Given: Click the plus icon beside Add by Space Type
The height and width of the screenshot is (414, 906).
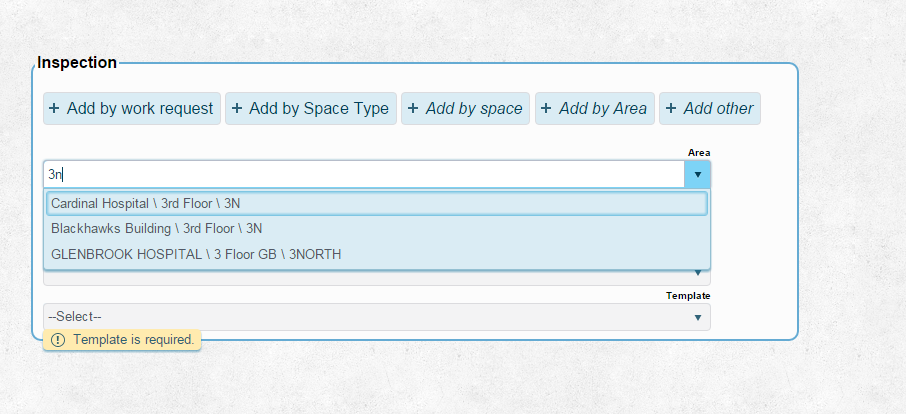Looking at the screenshot, I should [x=236, y=109].
